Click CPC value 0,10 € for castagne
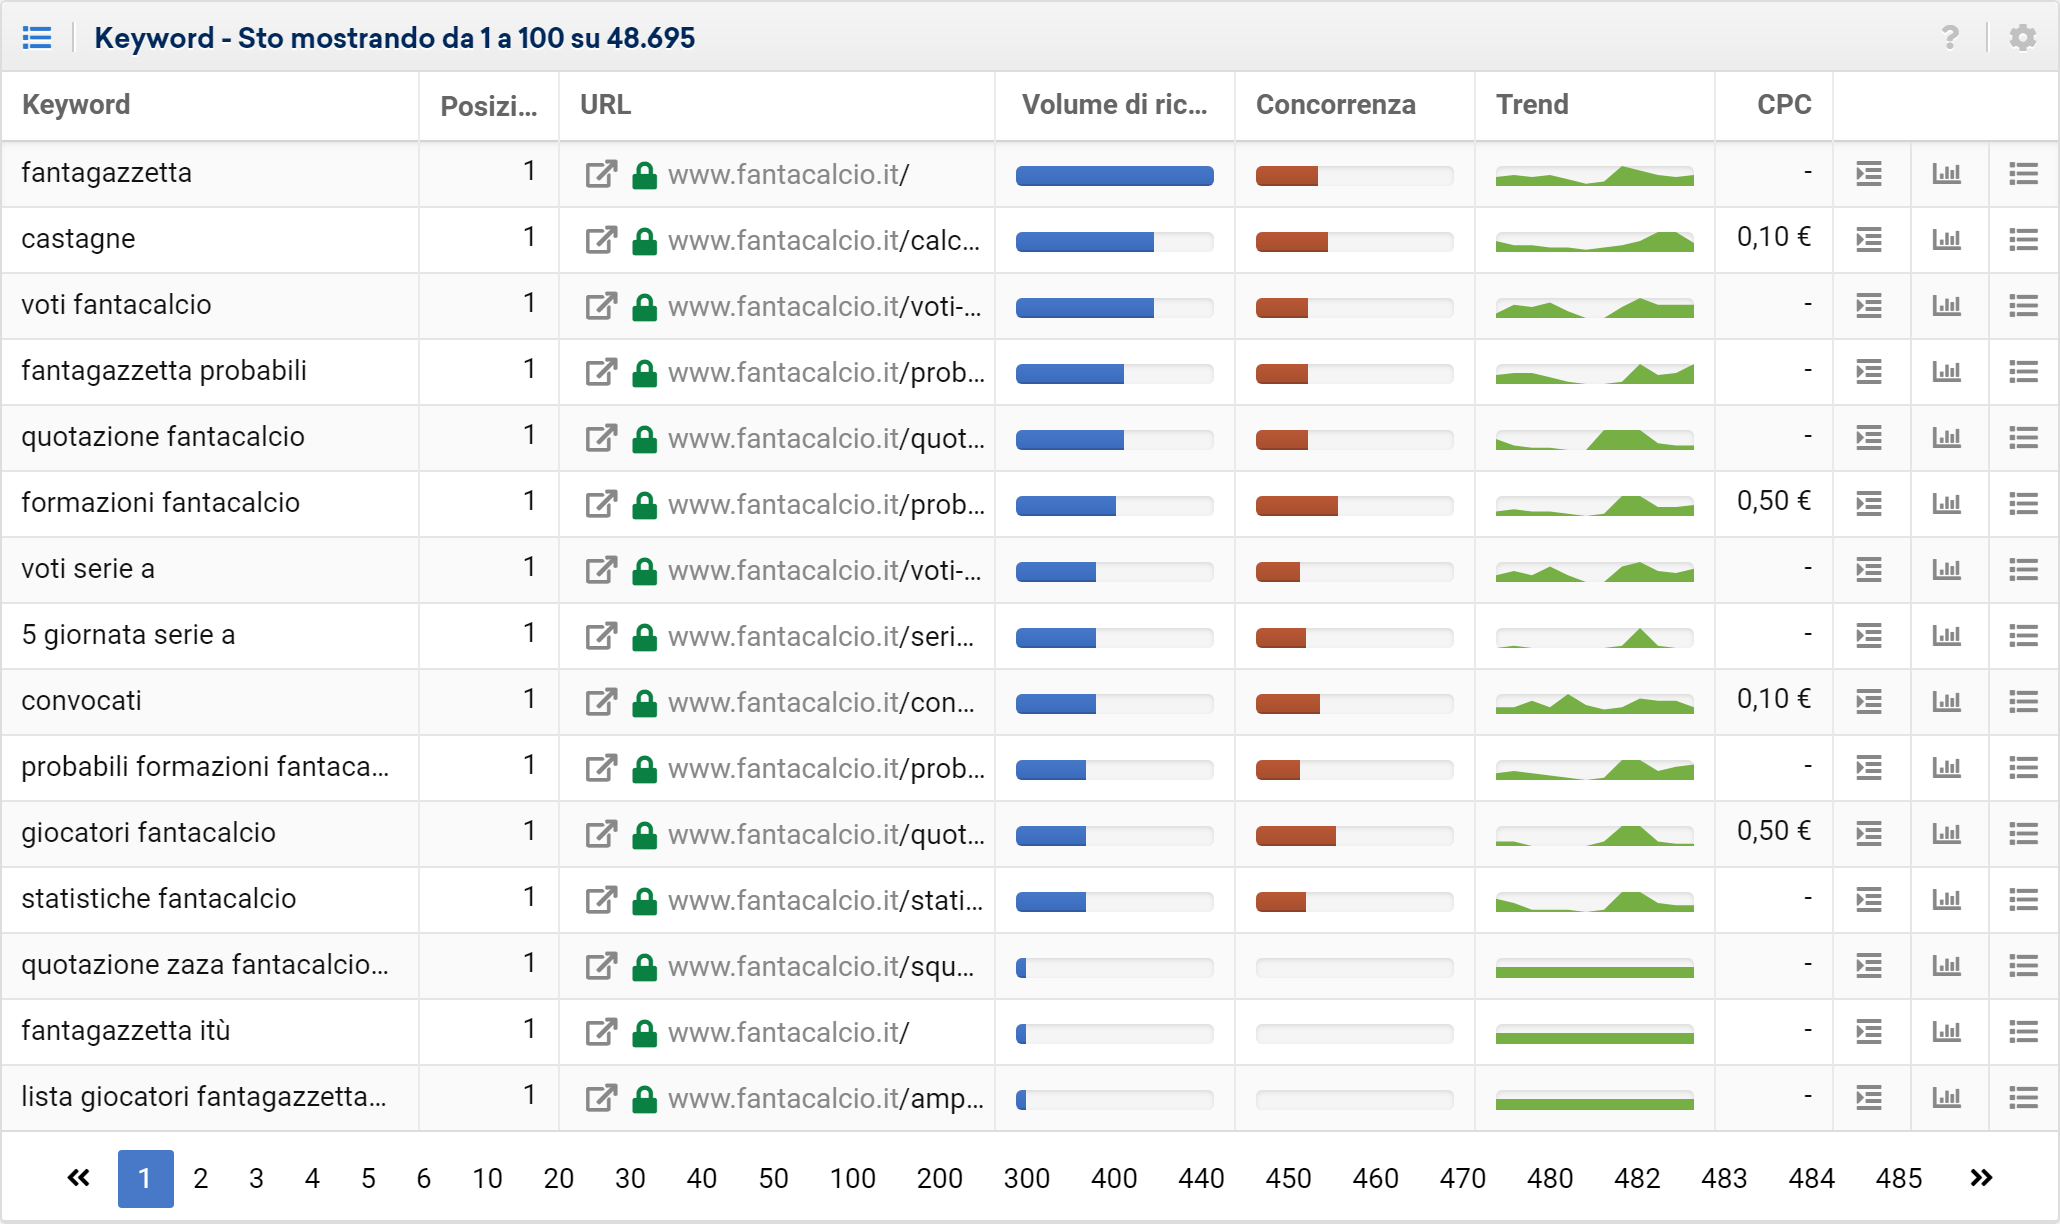The height and width of the screenshot is (1224, 2060). (x=1773, y=237)
